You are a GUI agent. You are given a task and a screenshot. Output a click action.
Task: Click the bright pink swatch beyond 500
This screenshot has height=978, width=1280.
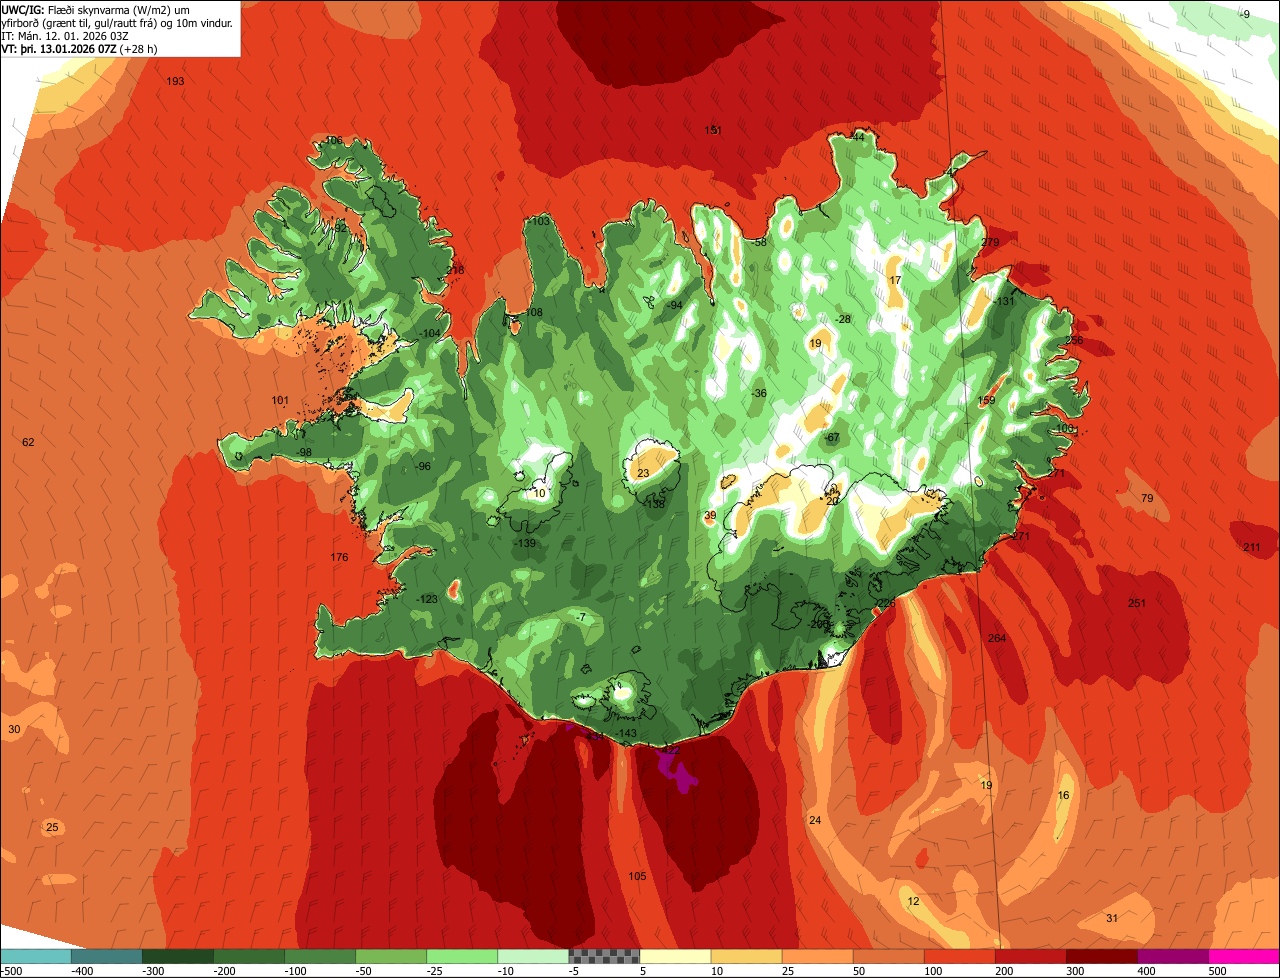(1244, 956)
